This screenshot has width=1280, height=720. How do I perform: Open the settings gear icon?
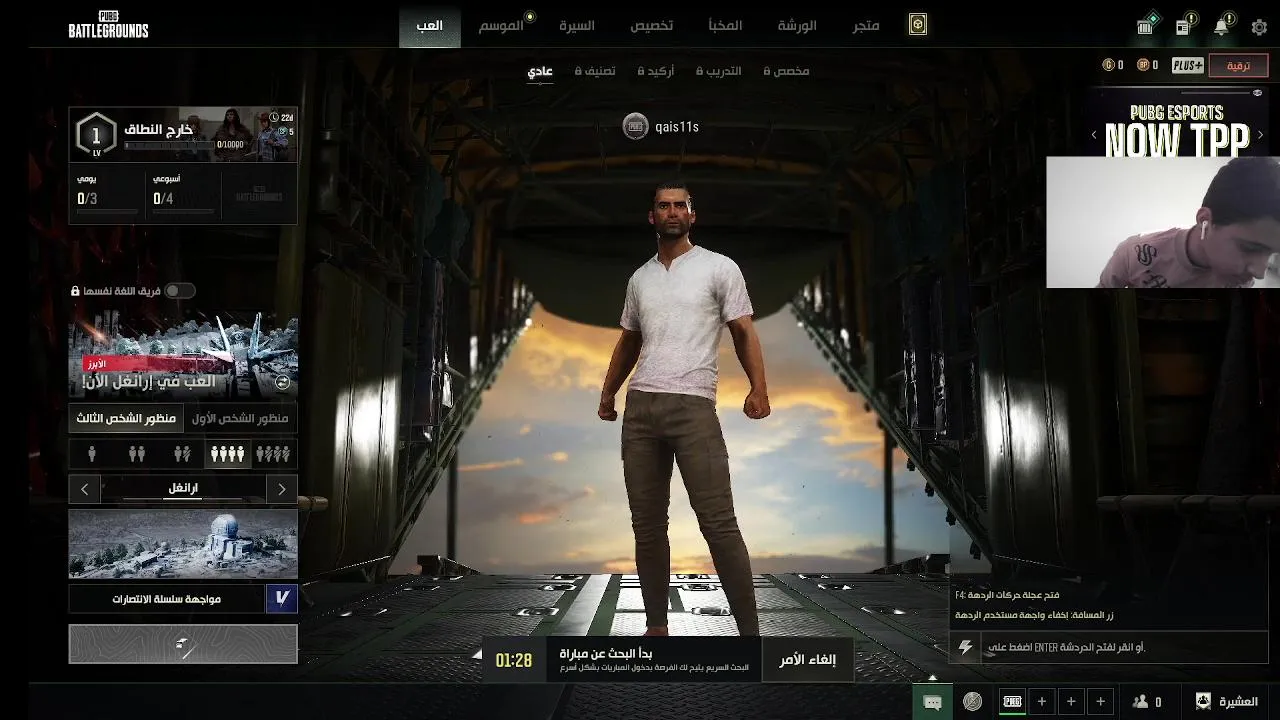coord(1259,27)
